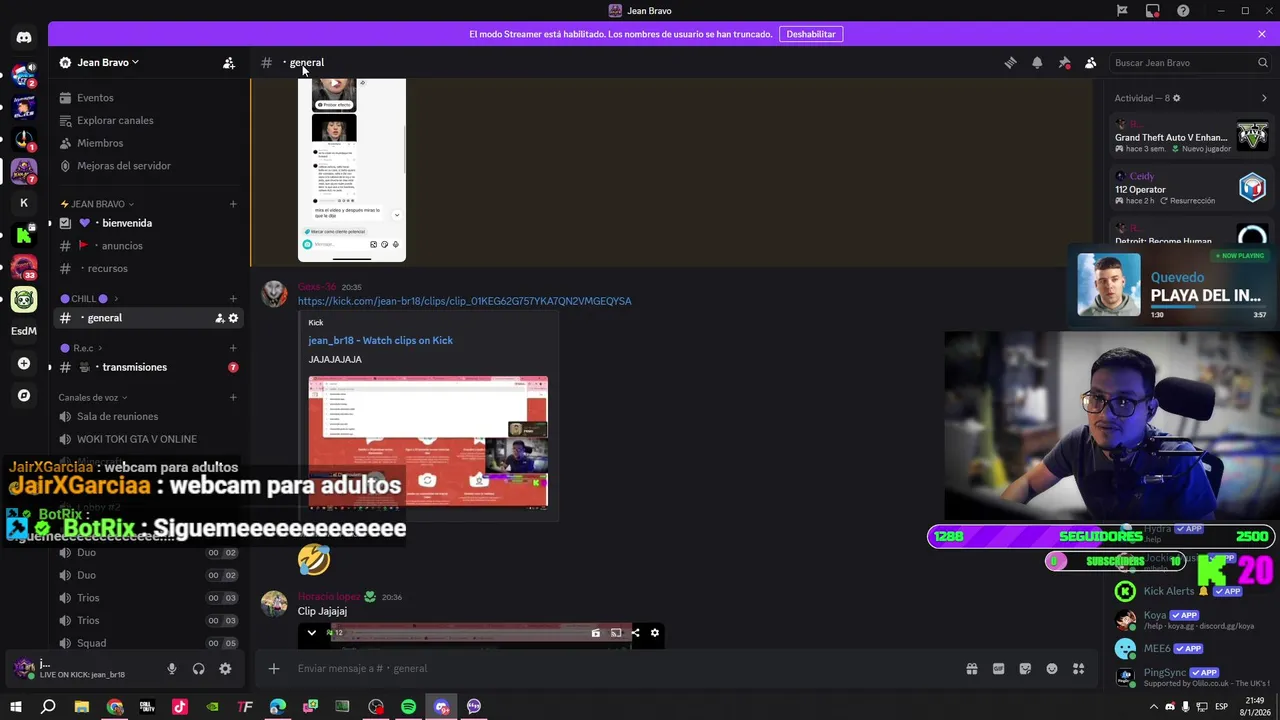Expand the R.e.c category
Screen dimensions: 1280x720
(x=83, y=348)
